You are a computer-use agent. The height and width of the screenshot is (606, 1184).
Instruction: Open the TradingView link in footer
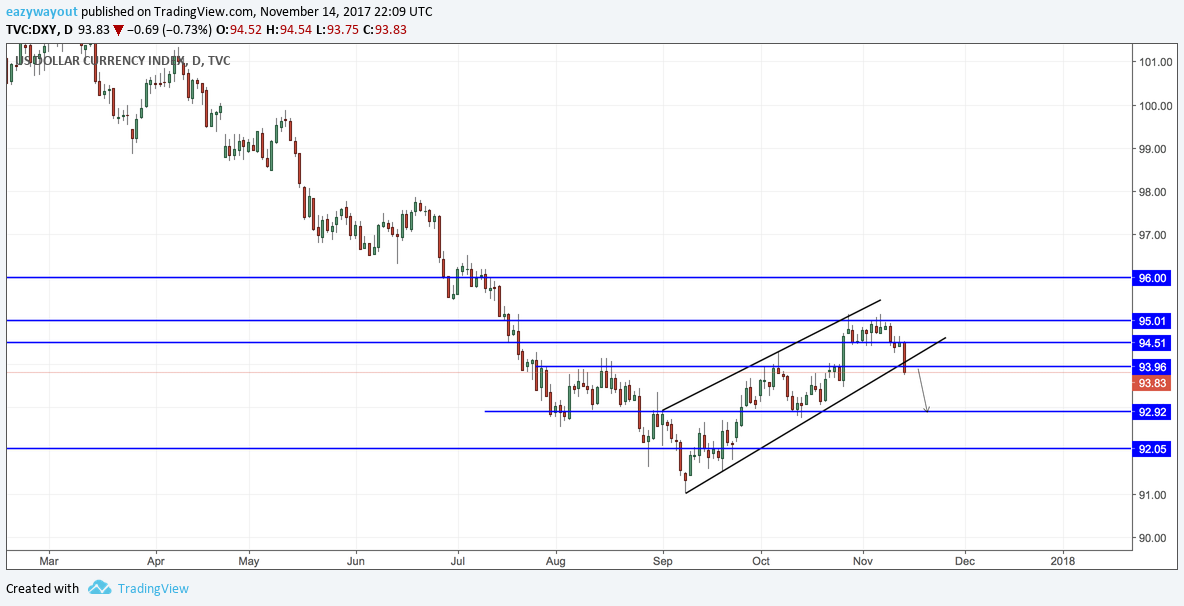tap(153, 588)
